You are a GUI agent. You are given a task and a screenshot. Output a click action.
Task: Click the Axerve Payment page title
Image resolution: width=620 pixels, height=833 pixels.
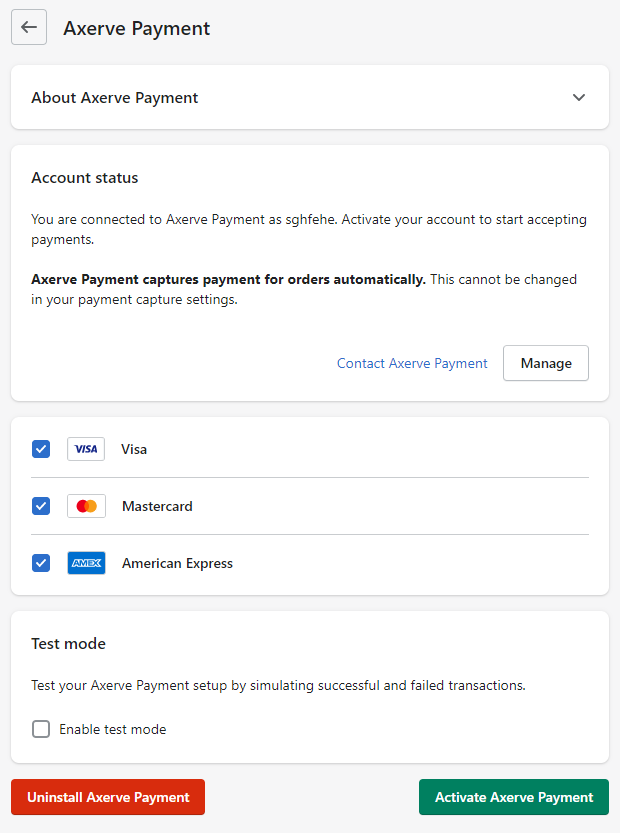click(x=137, y=28)
